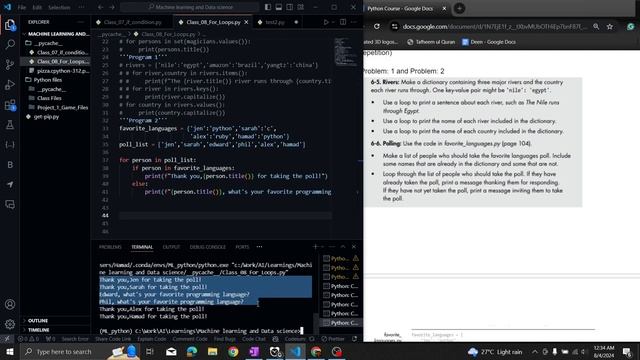The width and height of the screenshot is (640, 360).
Task: Click the Windows Start button
Action: point(9,351)
